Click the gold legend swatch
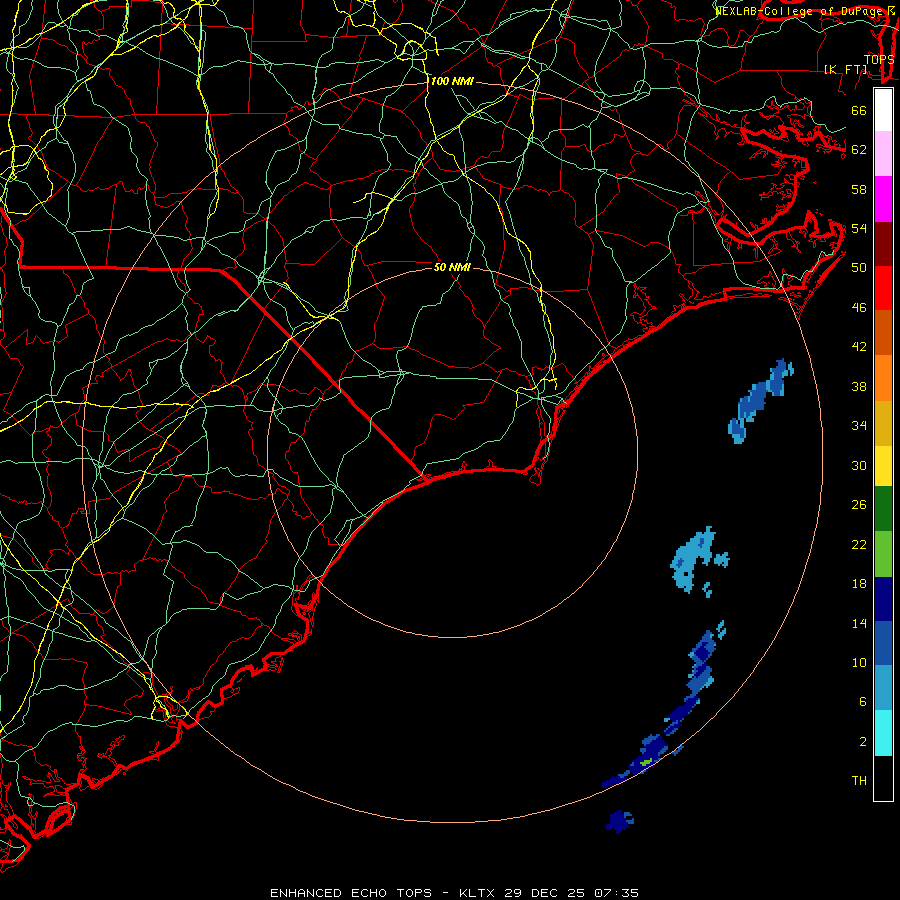This screenshot has height=900, width=900. 883,422
